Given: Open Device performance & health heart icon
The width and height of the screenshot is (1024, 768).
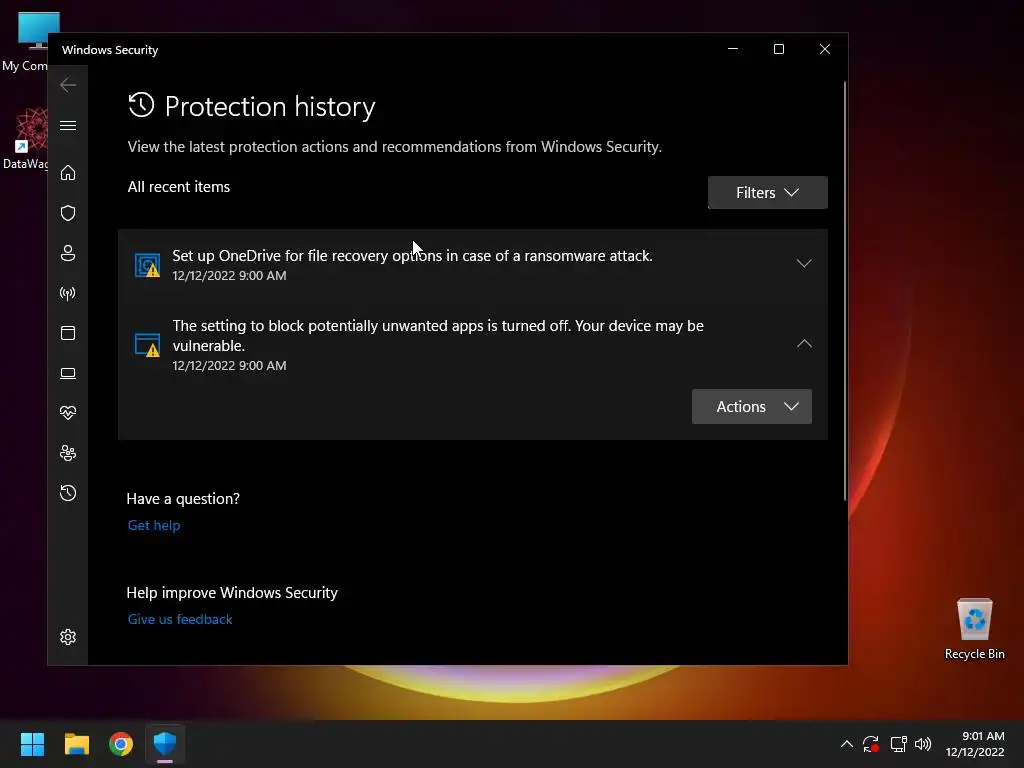Looking at the screenshot, I should pyautogui.click(x=68, y=413).
